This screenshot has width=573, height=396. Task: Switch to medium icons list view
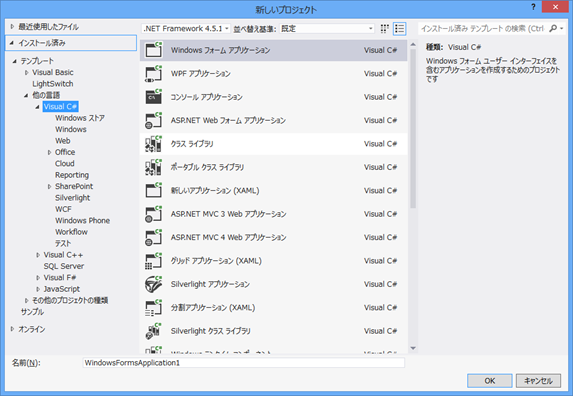[399, 28]
